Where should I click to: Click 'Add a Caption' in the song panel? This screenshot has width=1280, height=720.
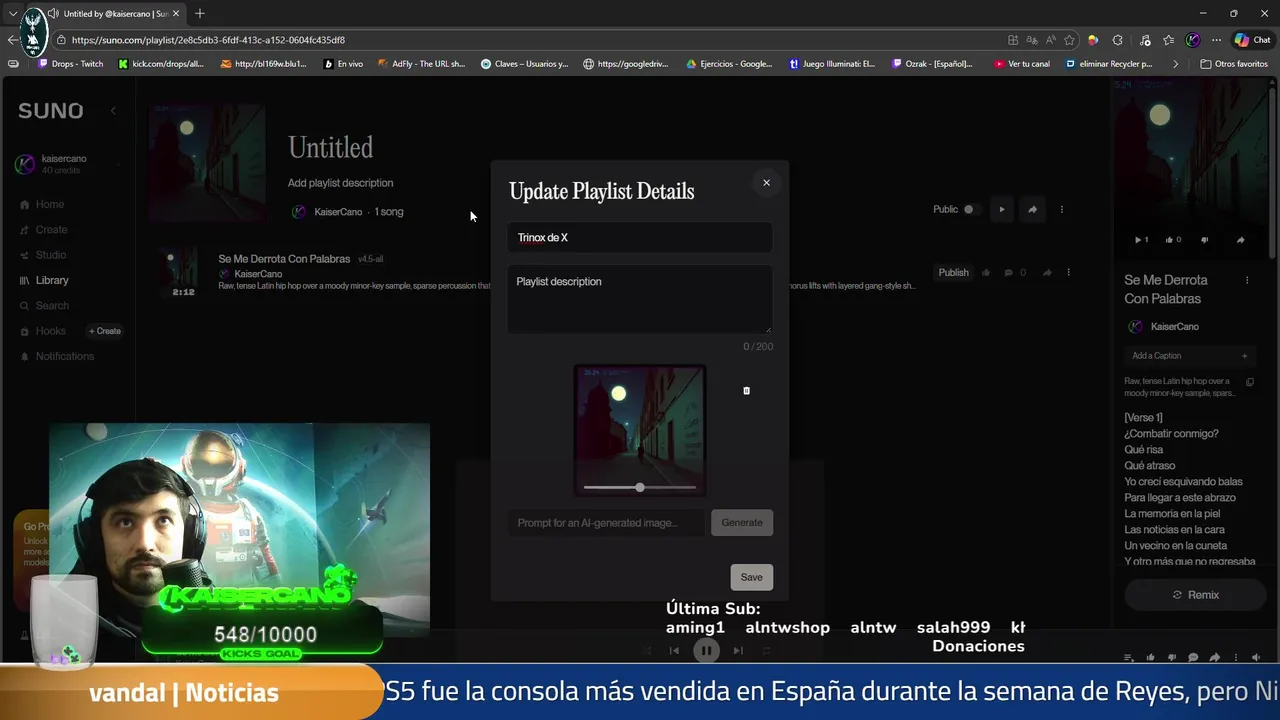click(x=1188, y=356)
